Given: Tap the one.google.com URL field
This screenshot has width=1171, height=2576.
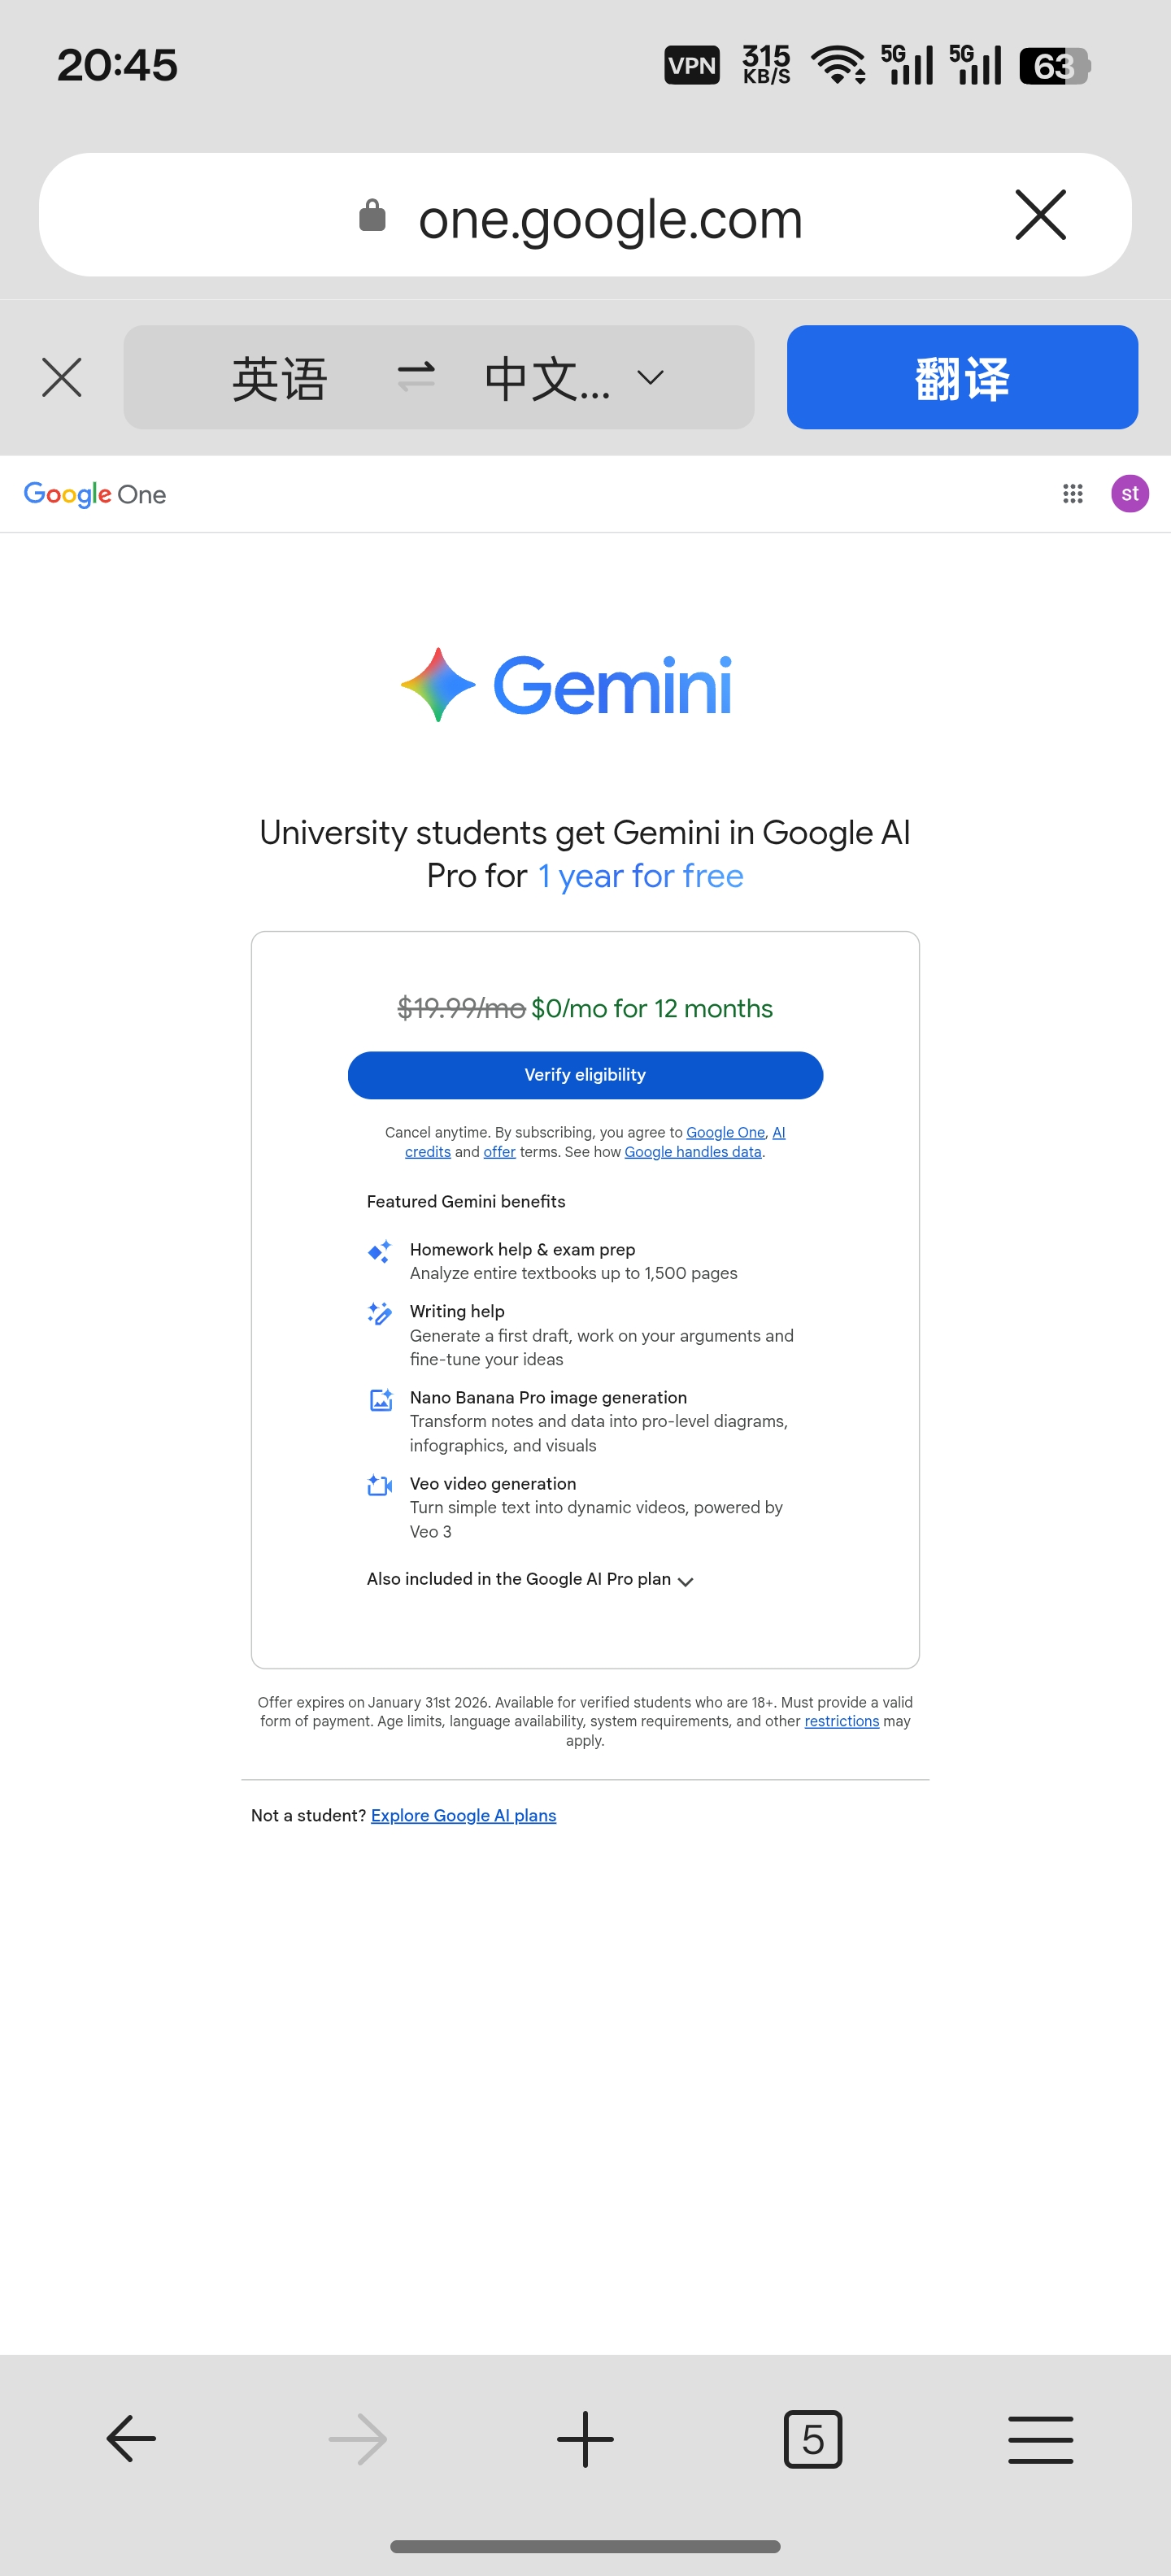Looking at the screenshot, I should [610, 219].
